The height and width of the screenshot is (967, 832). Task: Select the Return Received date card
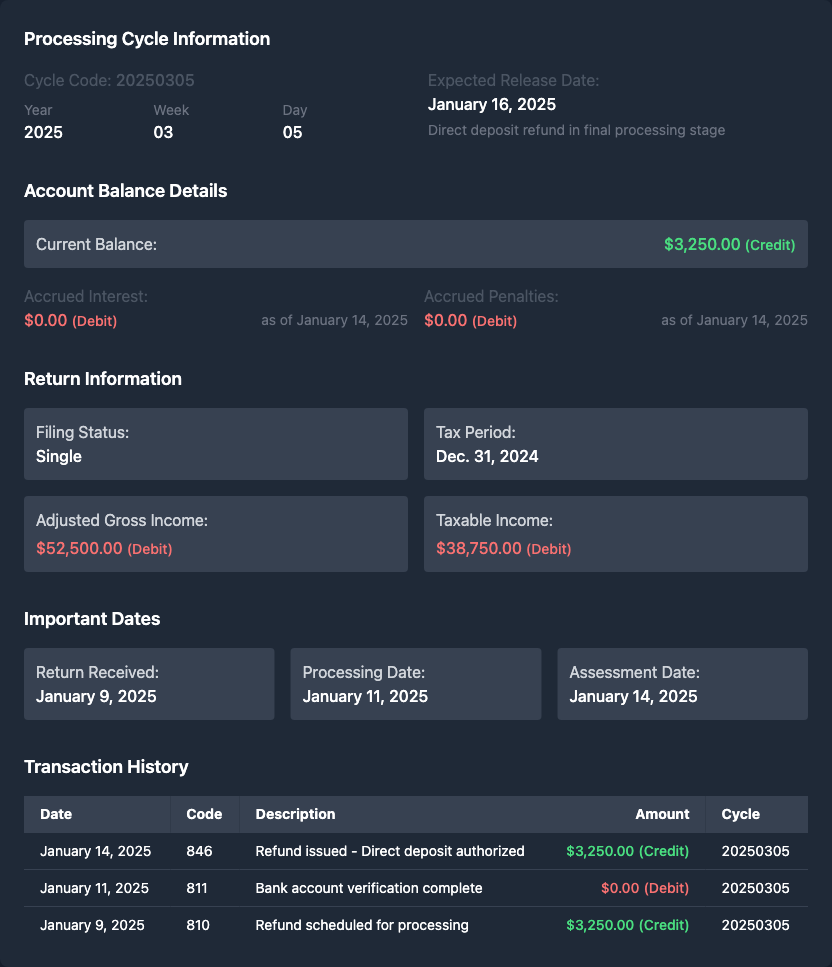[149, 684]
